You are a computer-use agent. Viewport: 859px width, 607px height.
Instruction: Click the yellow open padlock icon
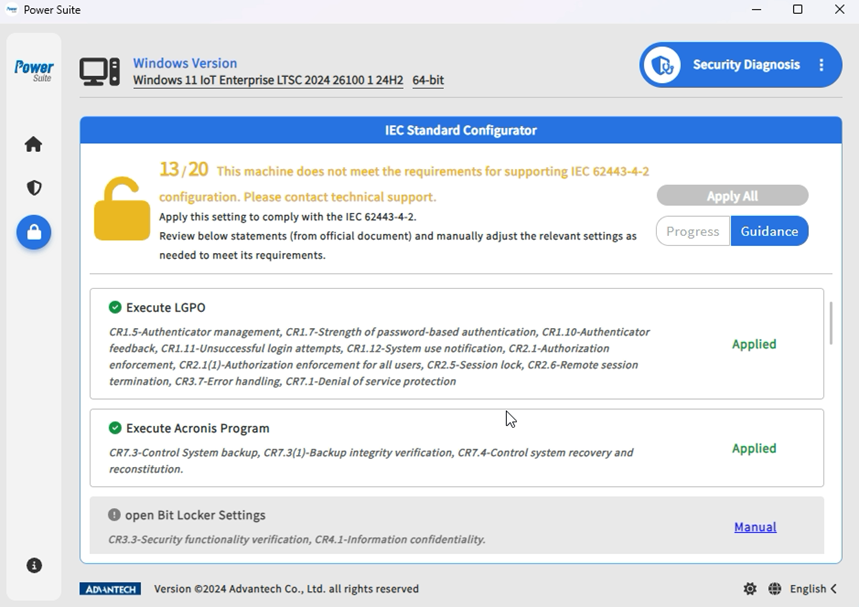coord(121,209)
